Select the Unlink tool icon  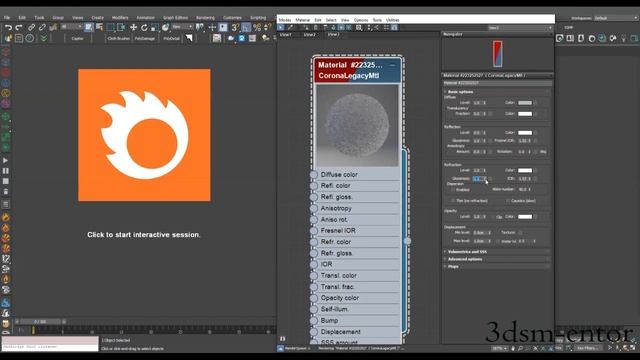[x=42, y=27]
